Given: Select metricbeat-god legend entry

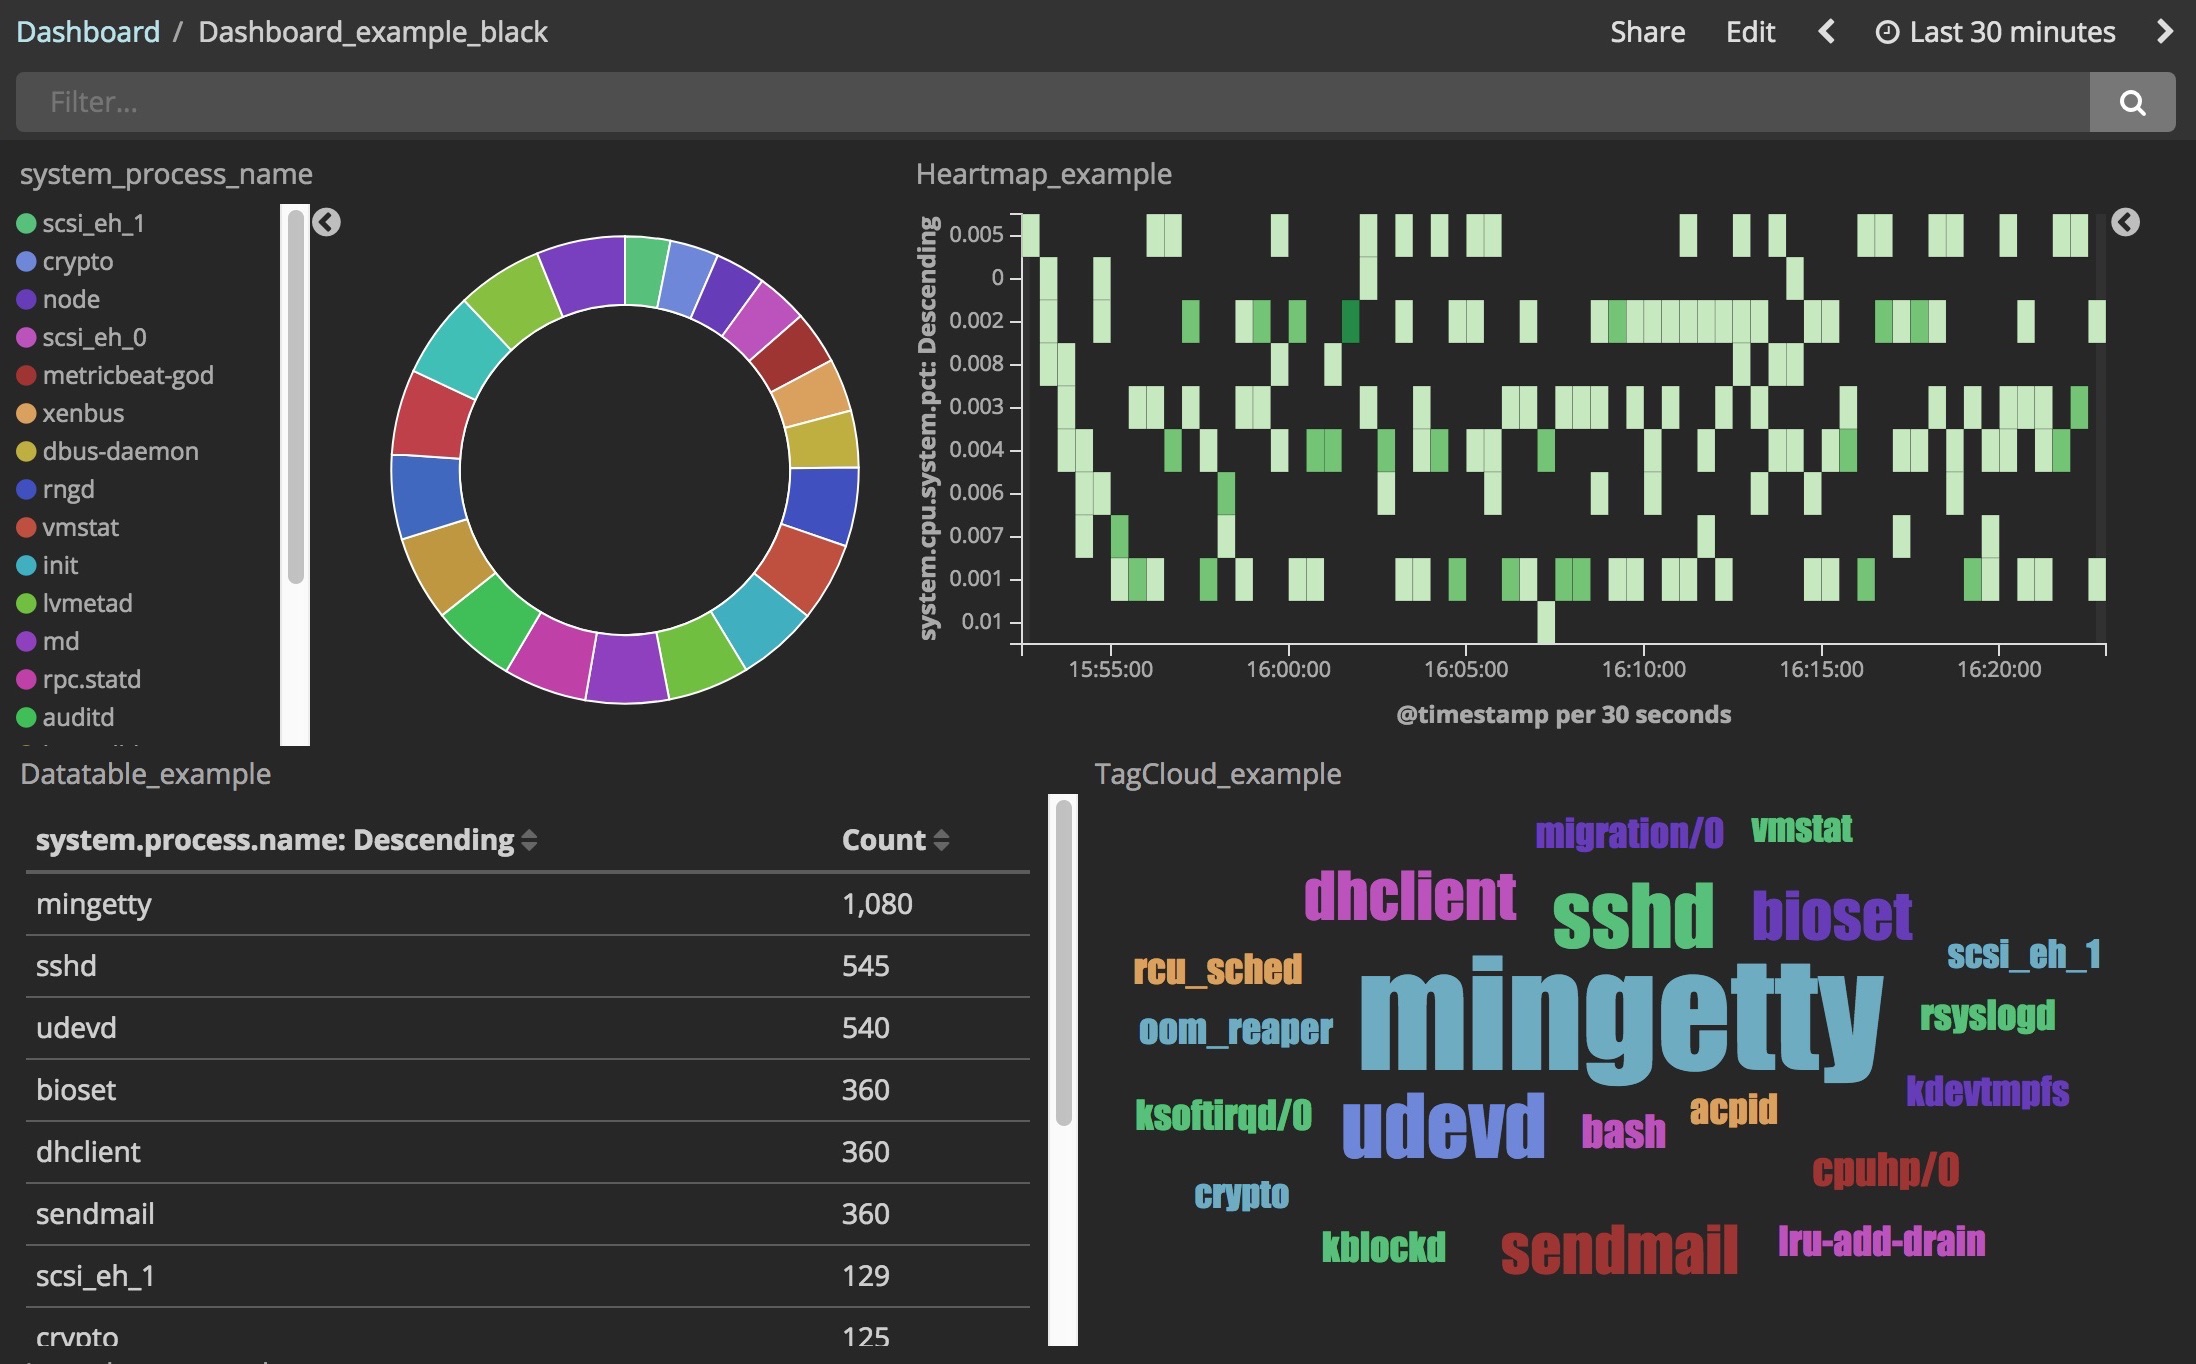Looking at the screenshot, I should tap(115, 375).
